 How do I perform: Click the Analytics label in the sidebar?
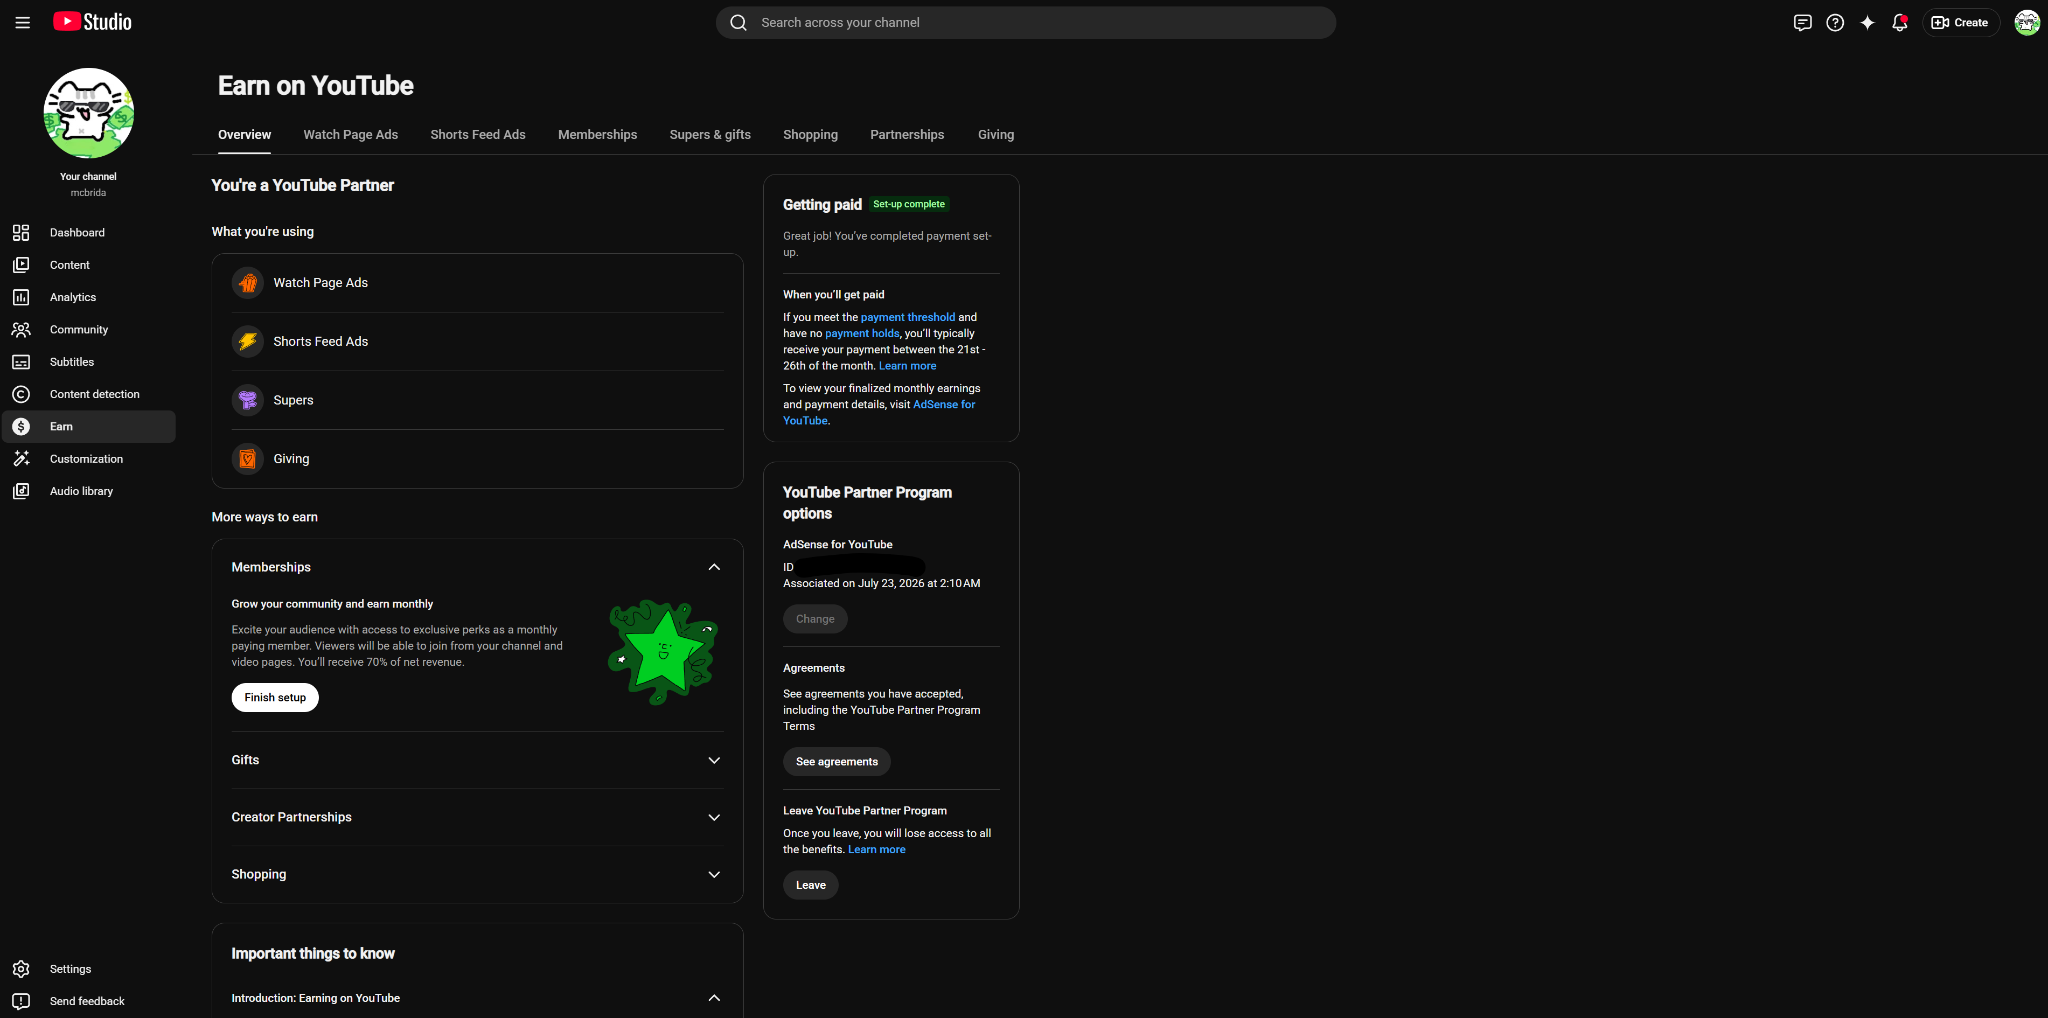[73, 297]
